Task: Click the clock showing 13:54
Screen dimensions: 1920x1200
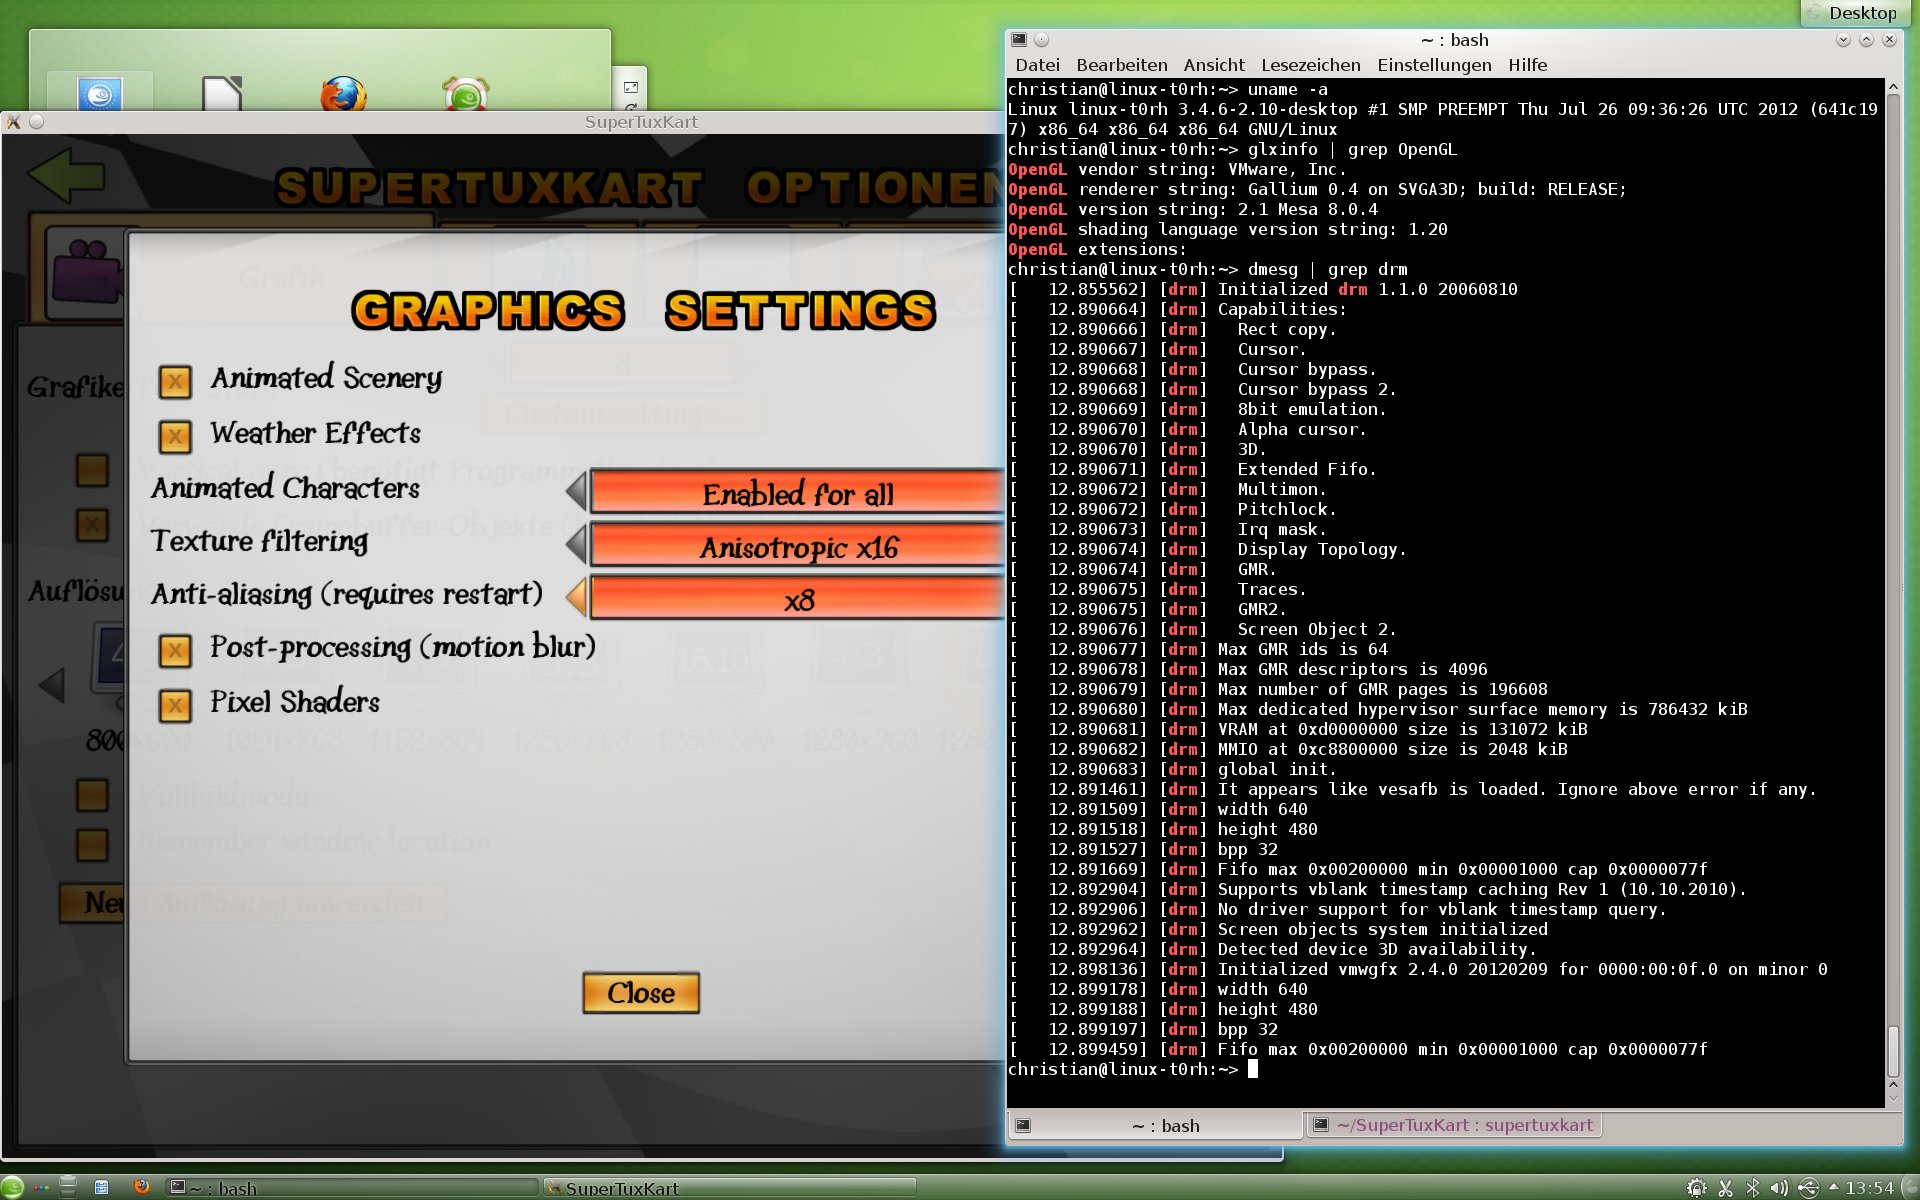Action: (x=1869, y=1188)
